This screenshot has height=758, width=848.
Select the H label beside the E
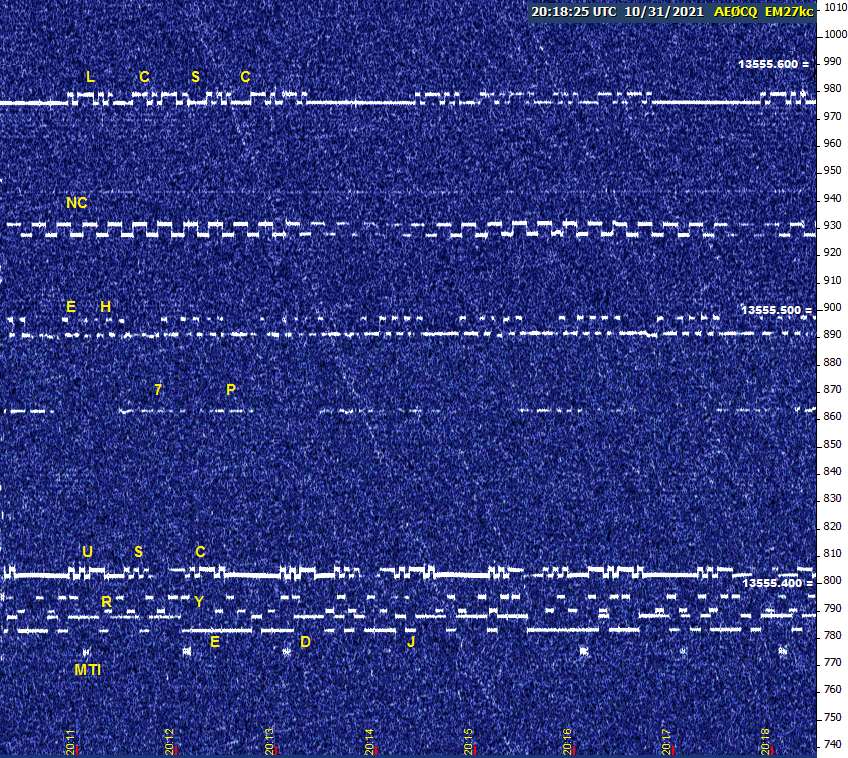coord(105,307)
